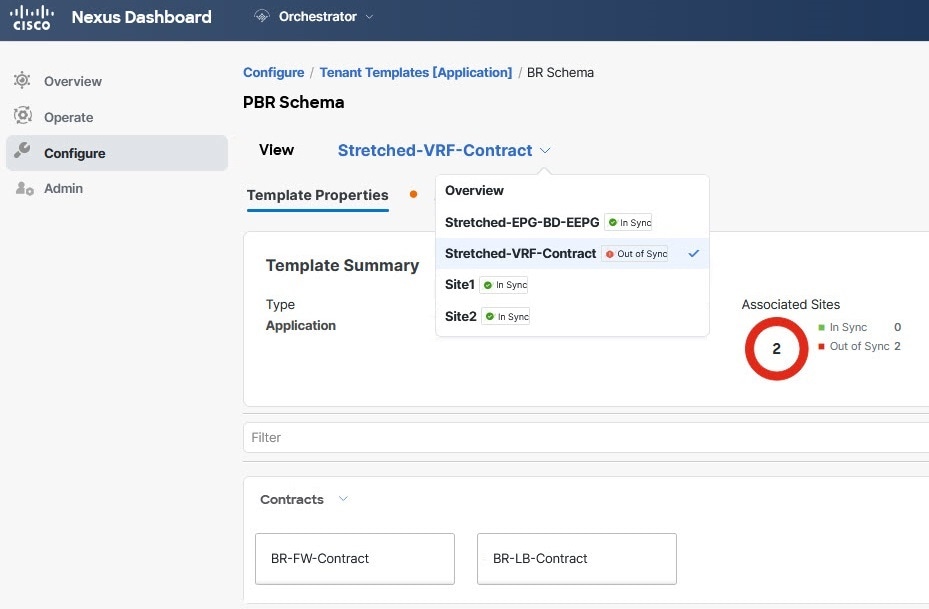Choose Overview in the view dropdown
Viewport: 929px width, 609px height.
point(474,190)
